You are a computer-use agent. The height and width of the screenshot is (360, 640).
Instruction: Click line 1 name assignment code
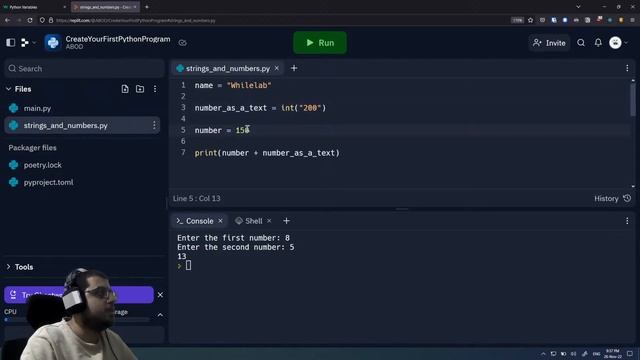(233, 85)
